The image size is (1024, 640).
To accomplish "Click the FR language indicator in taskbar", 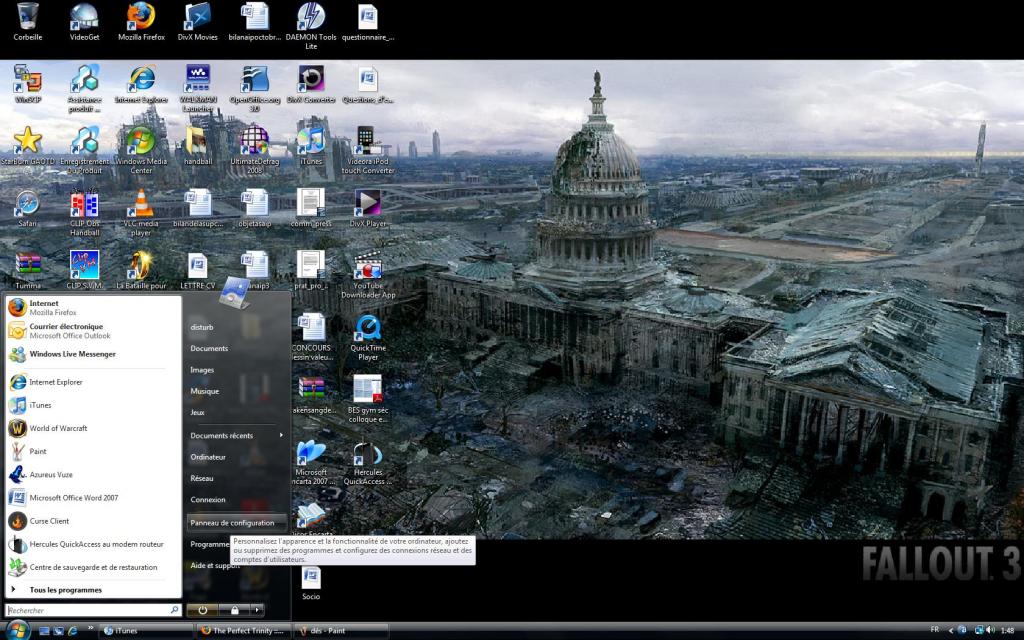I will pos(935,630).
